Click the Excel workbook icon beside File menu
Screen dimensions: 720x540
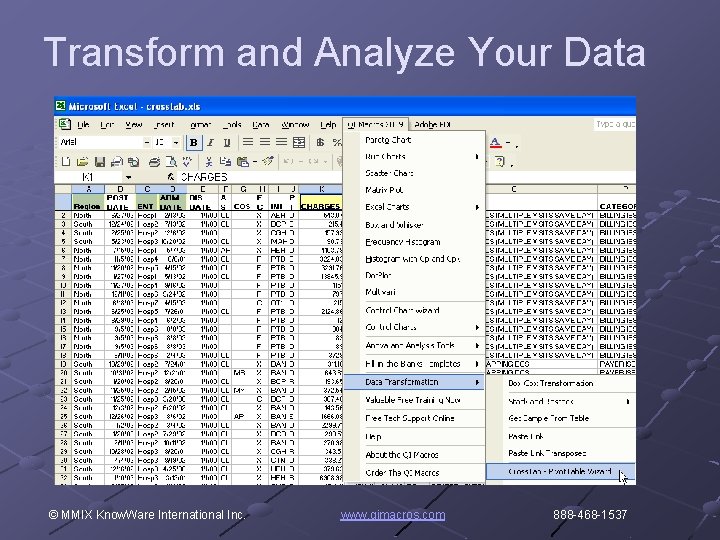pos(64,124)
